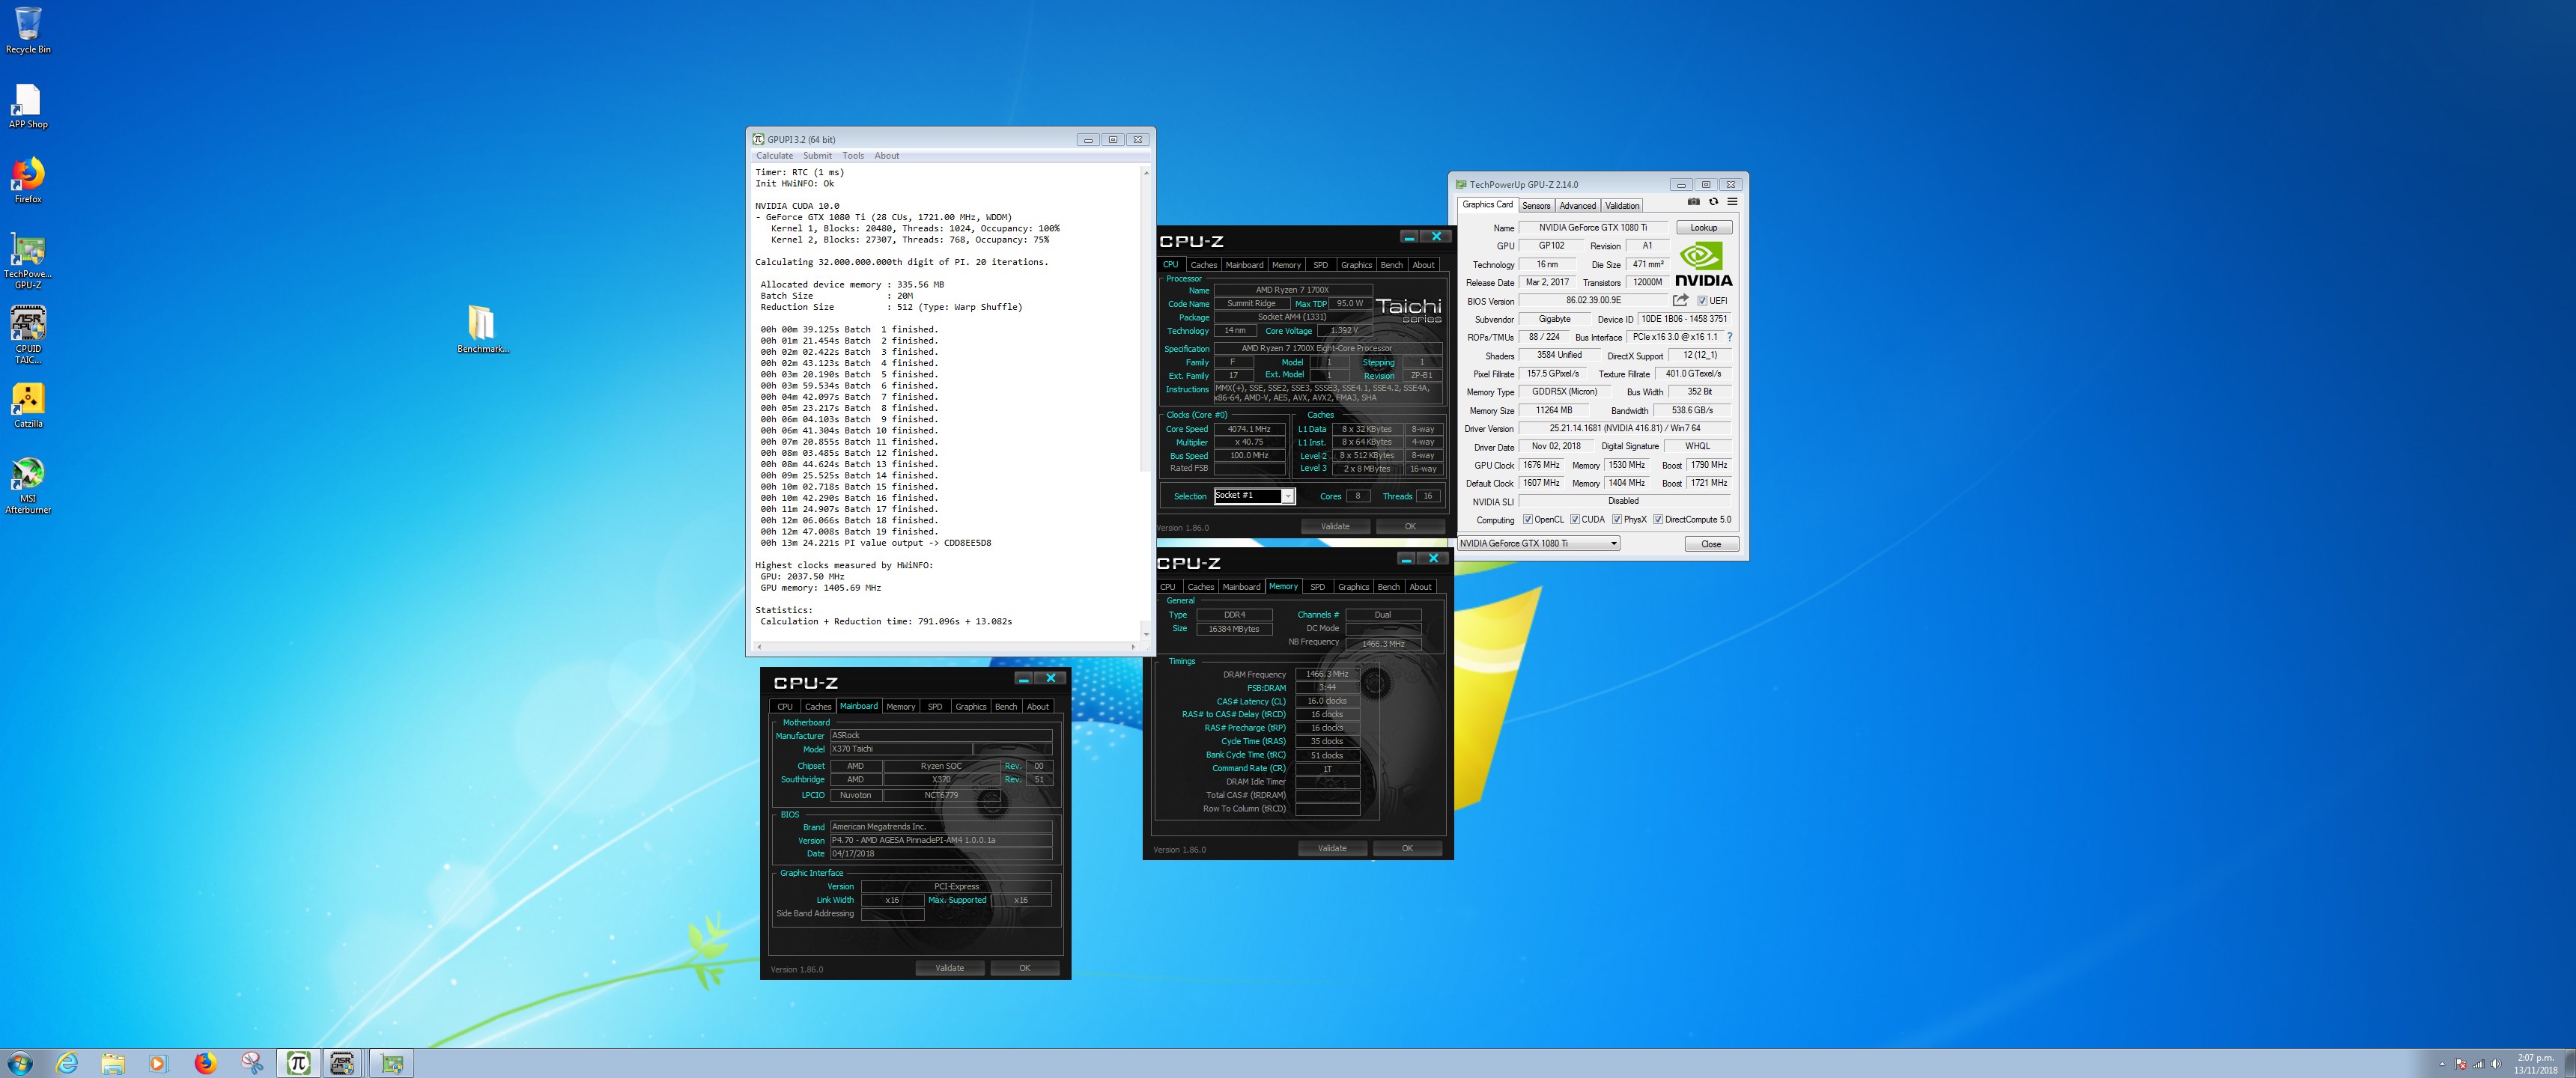Click the Action Center flag tray icon

(2461, 1064)
